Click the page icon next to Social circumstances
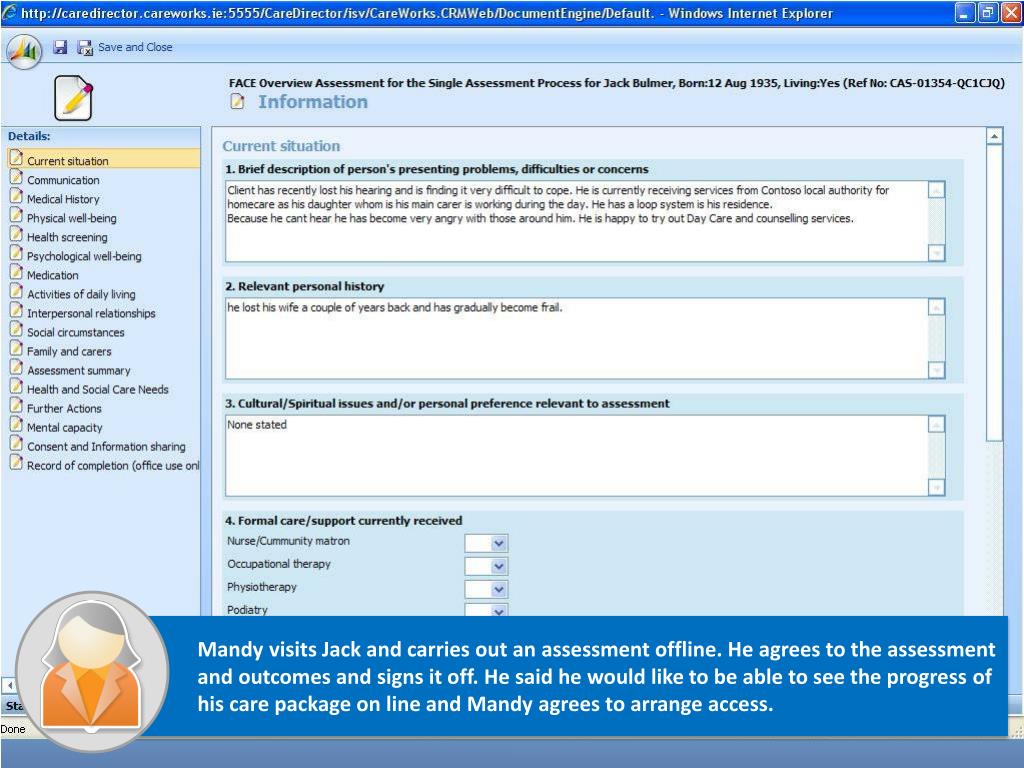Image resolution: width=1024 pixels, height=768 pixels. 16,329
